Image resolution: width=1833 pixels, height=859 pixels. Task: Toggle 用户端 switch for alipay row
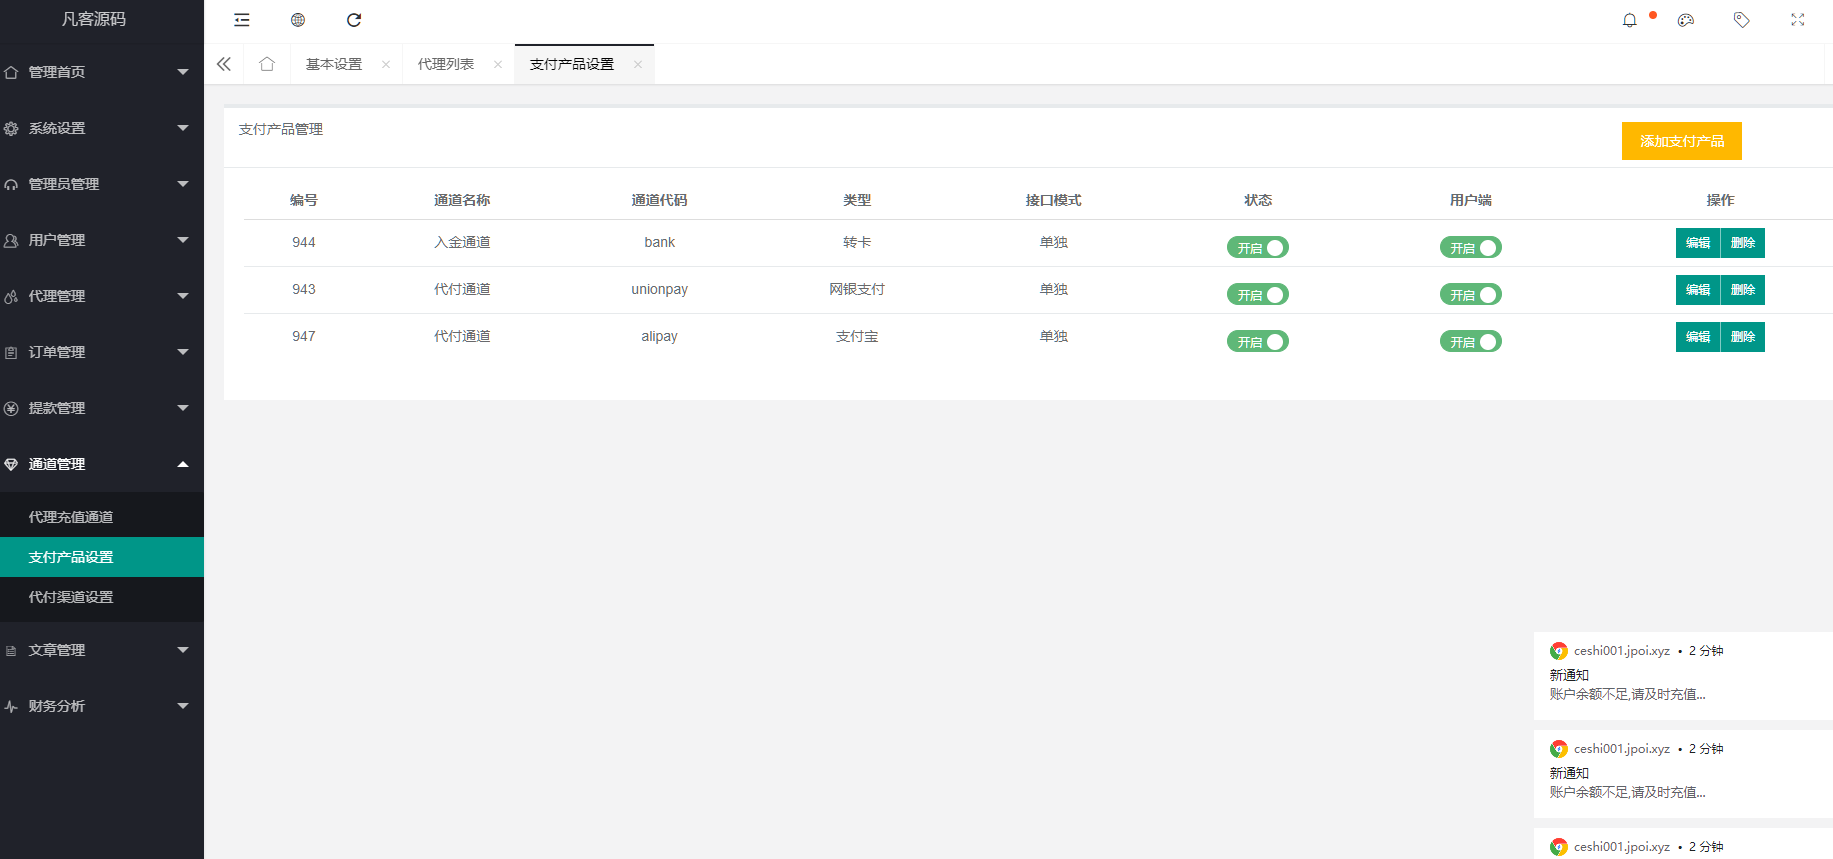pyautogui.click(x=1471, y=341)
